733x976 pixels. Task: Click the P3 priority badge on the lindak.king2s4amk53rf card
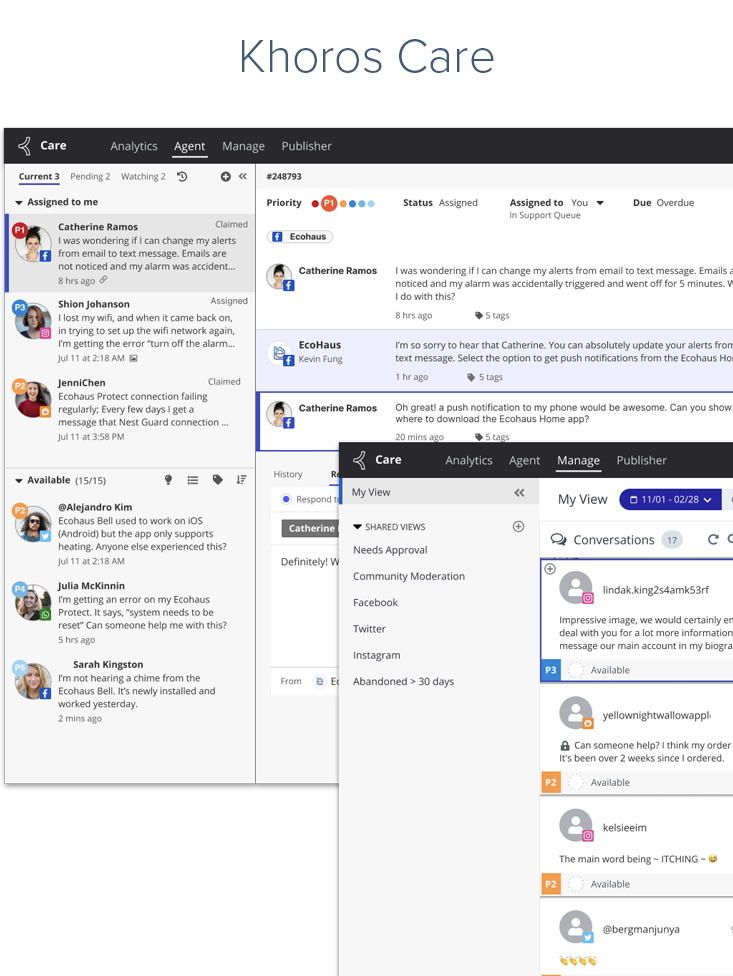(551, 670)
